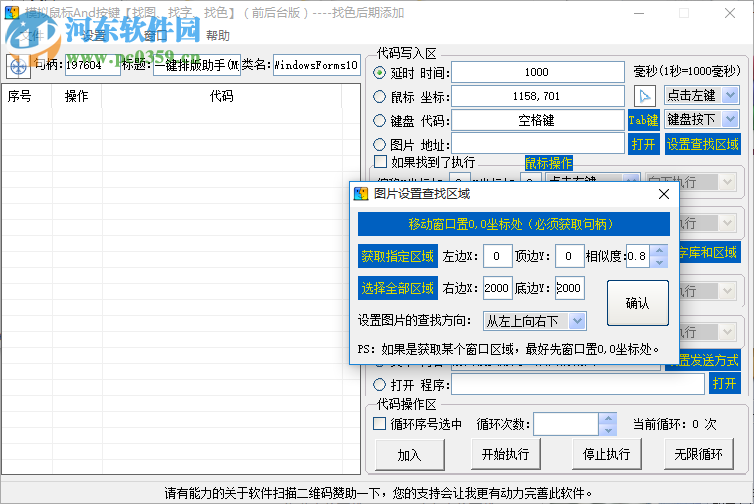Tick the 循环序号选中 checkbox
The width and height of the screenshot is (754, 504).
(x=379, y=424)
